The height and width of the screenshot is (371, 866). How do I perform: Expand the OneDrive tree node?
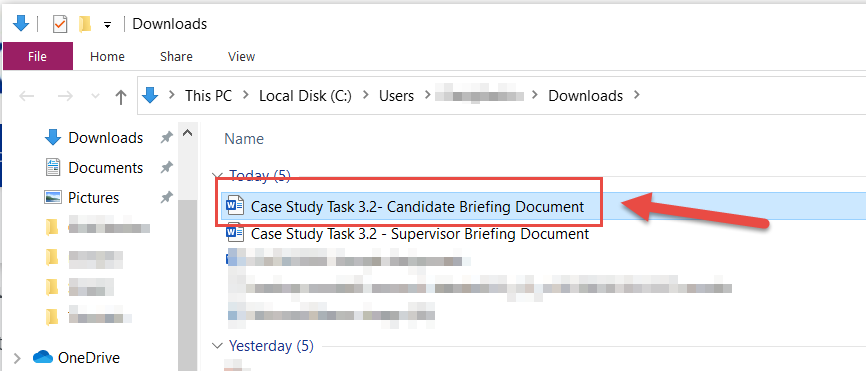tap(17, 358)
